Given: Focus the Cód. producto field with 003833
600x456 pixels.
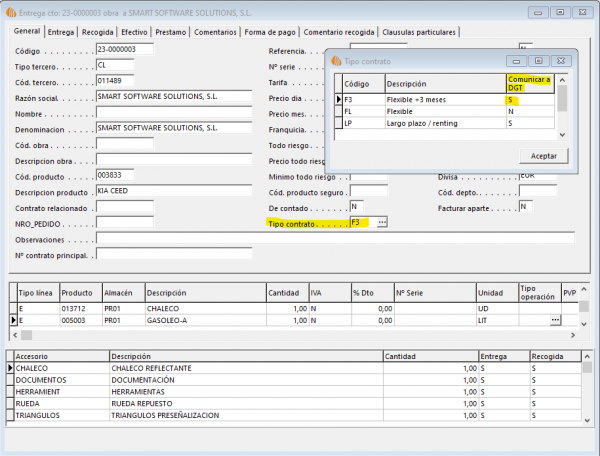Looking at the screenshot, I should (x=114, y=175).
